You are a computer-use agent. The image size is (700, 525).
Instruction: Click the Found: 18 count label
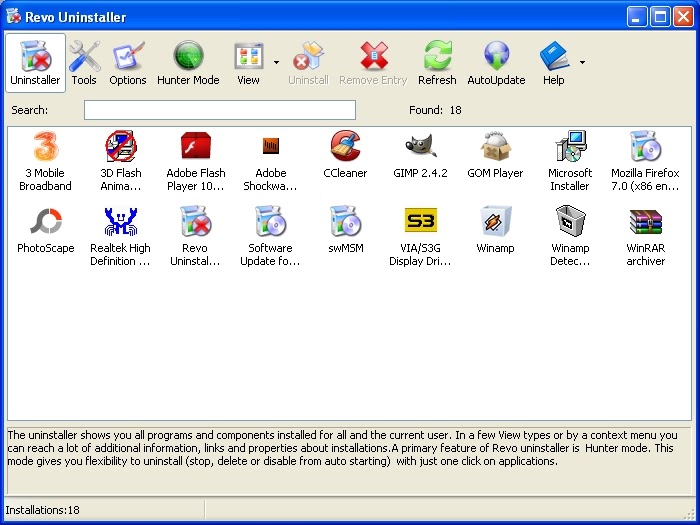(435, 110)
